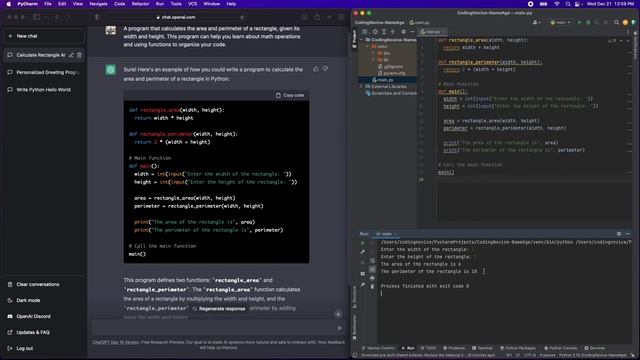Open Updates & FAQ link
This screenshot has width=640, height=360.
pos(44,332)
